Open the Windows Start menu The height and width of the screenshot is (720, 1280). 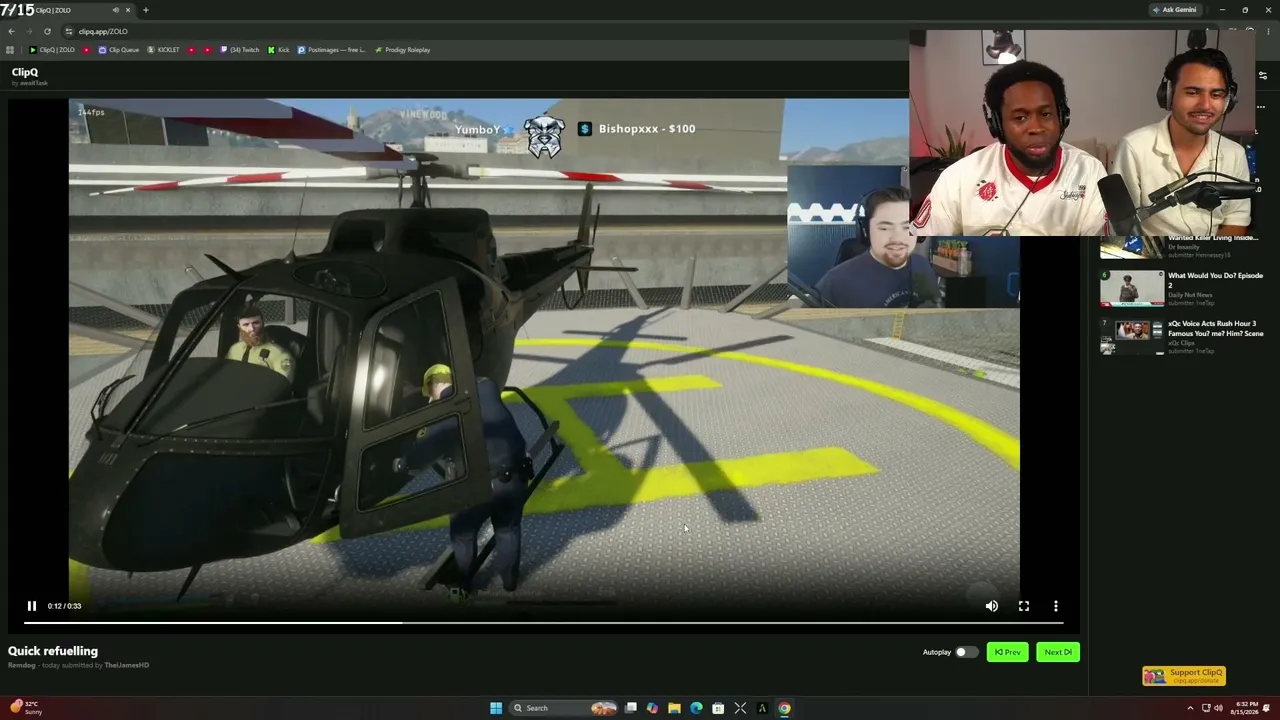pyautogui.click(x=495, y=708)
